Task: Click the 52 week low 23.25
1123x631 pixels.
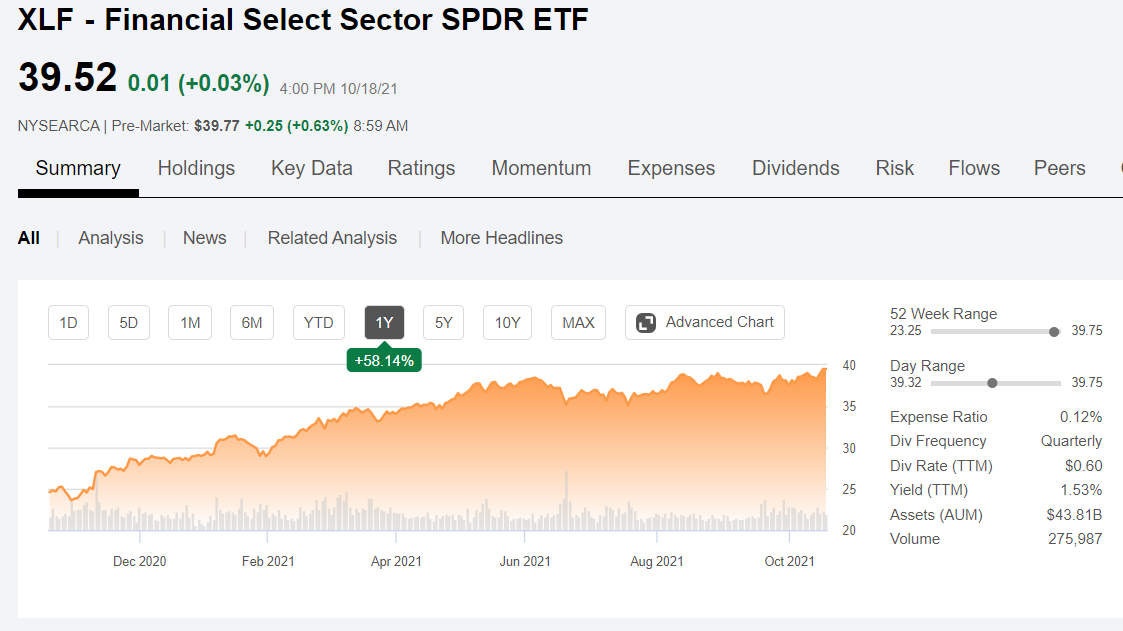Action: (905, 331)
